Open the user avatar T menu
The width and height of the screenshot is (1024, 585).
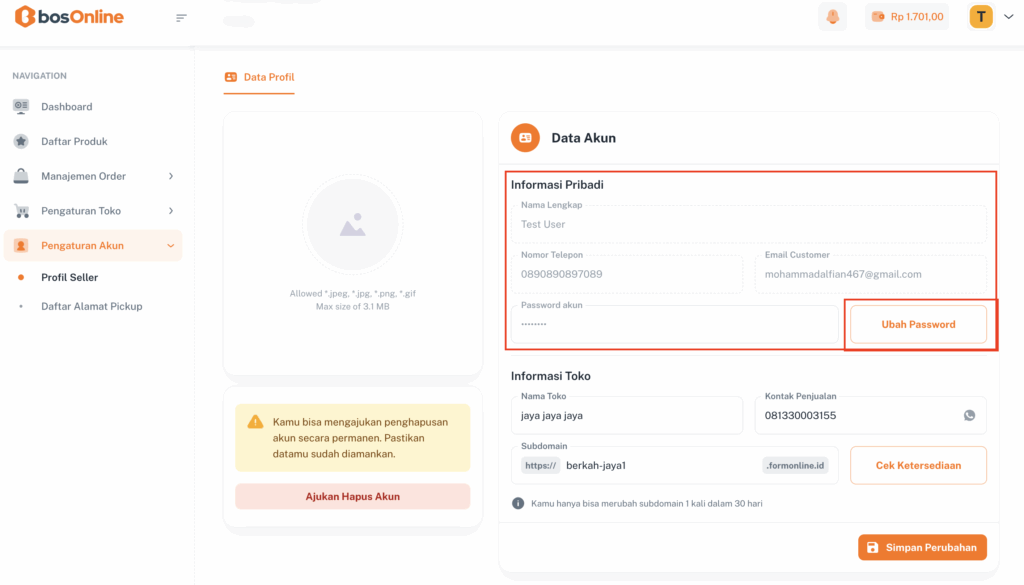(x=981, y=17)
